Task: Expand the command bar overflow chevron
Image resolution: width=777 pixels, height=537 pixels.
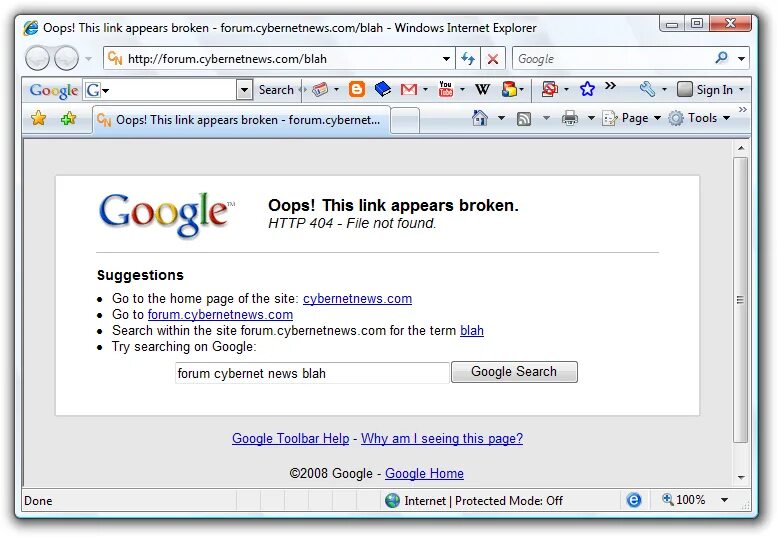Action: (742, 109)
